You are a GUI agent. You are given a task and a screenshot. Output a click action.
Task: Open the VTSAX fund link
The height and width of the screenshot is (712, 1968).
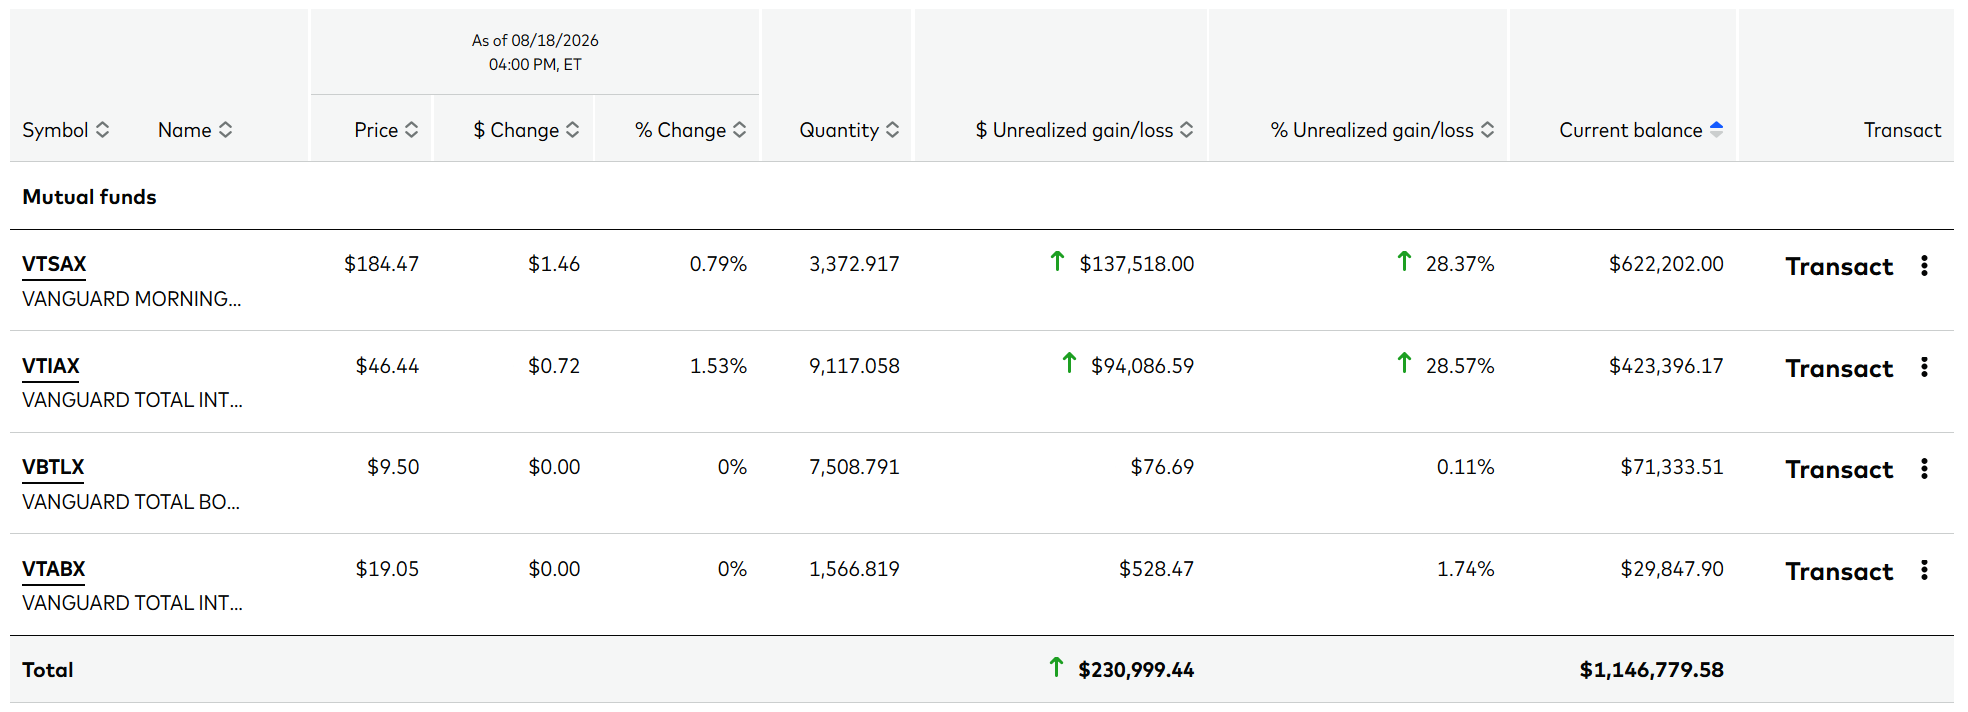click(x=54, y=264)
